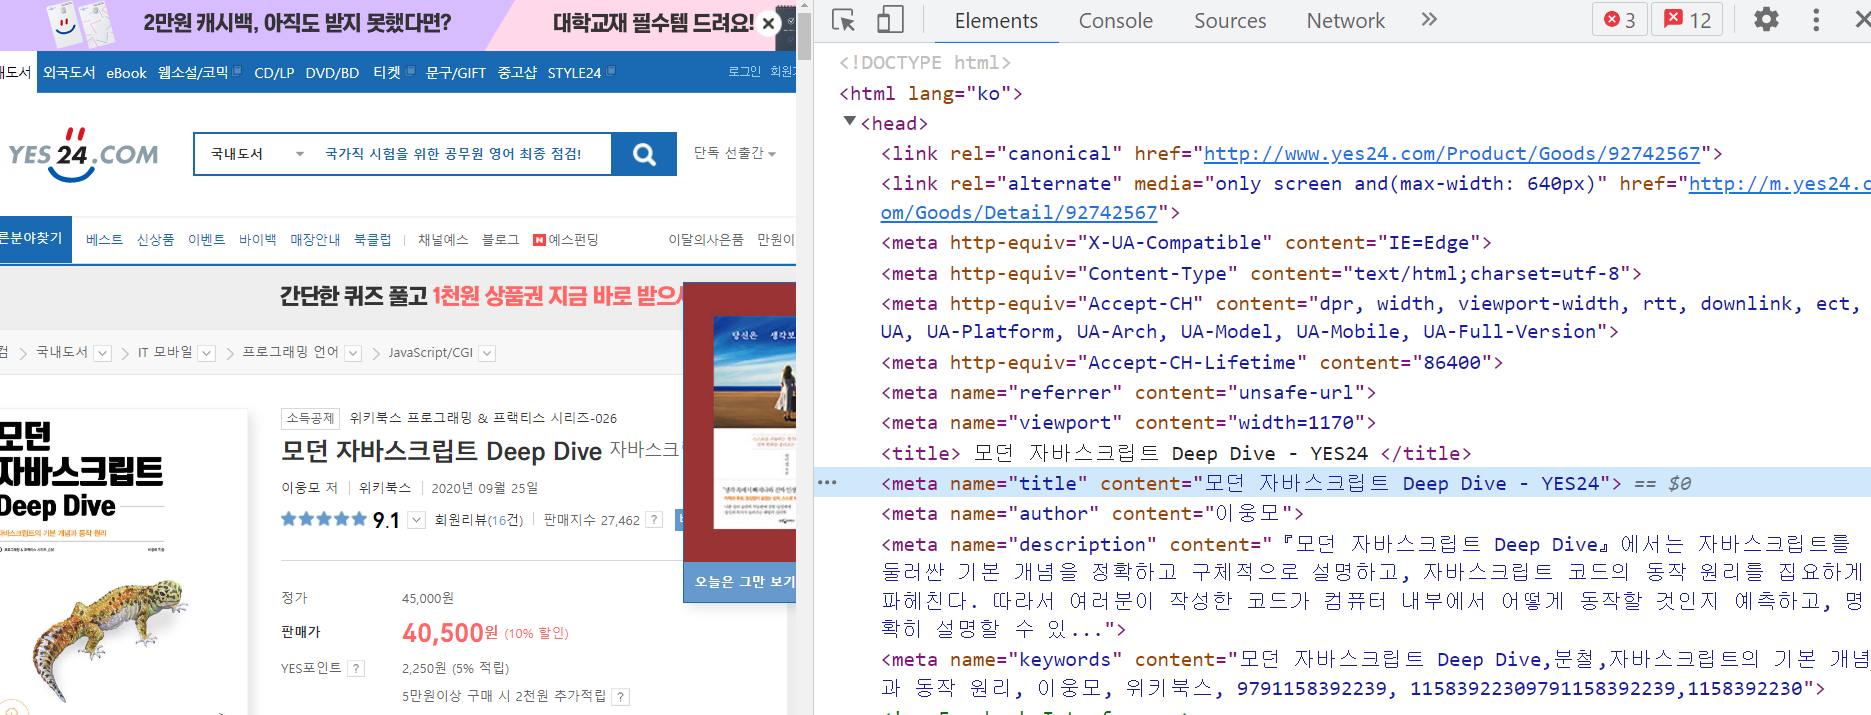Open DevTools three-dot customize menu
This screenshot has height=715, width=1871.
click(1816, 20)
